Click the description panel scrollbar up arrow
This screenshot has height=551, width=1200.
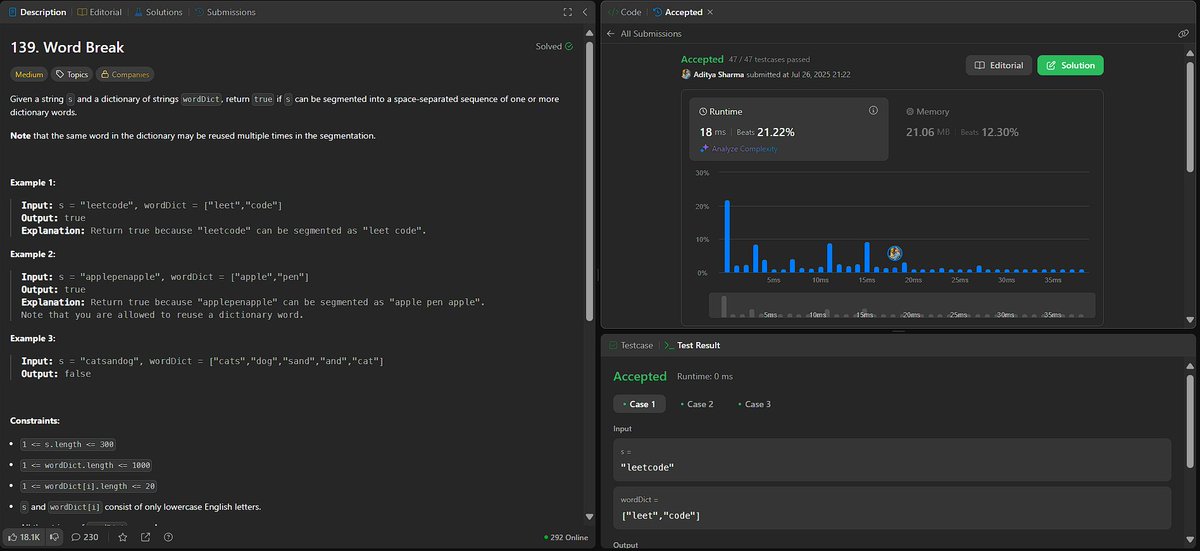coord(590,31)
